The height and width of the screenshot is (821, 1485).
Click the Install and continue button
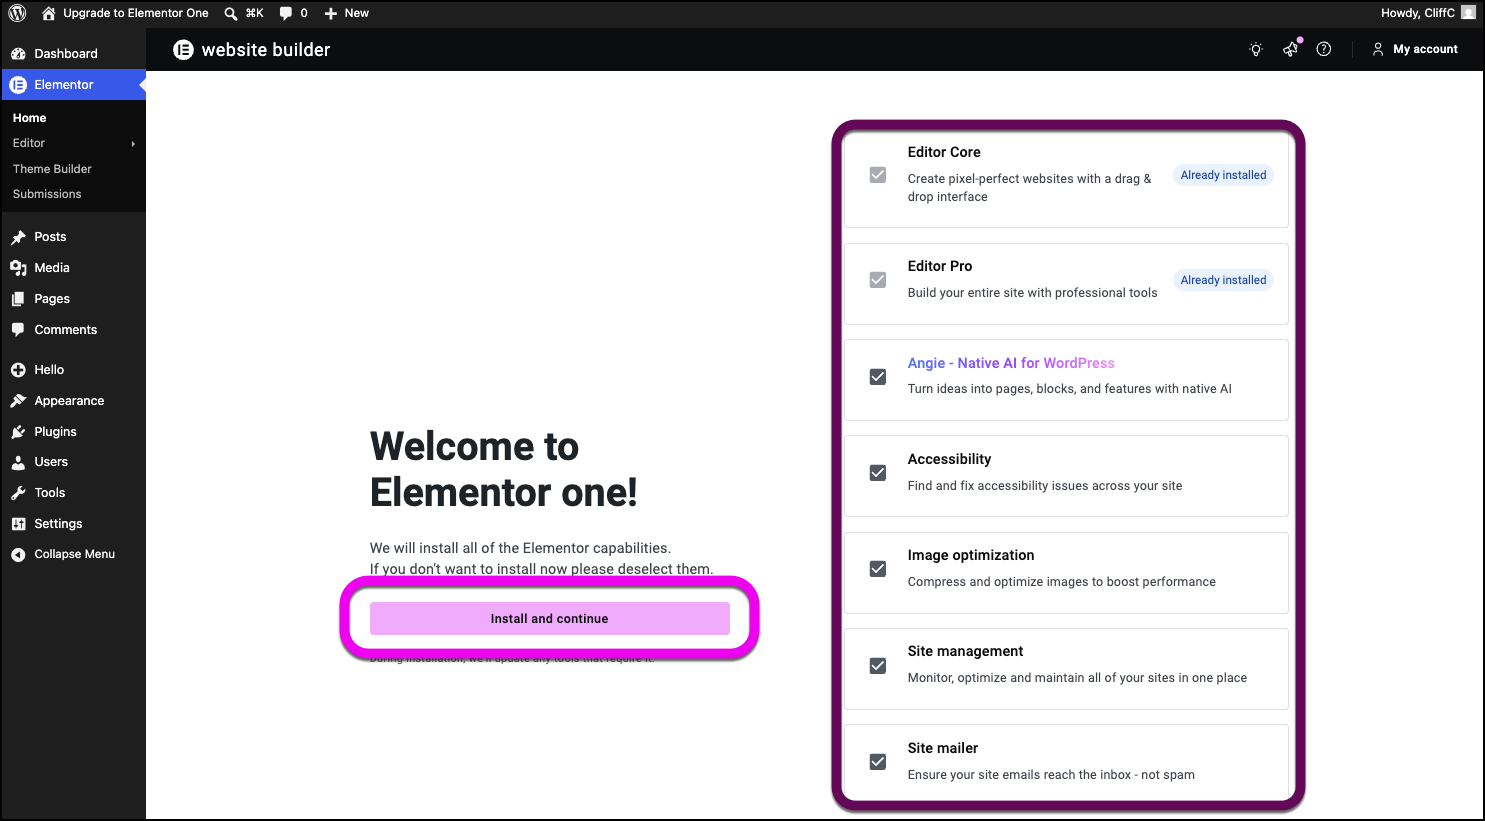(549, 619)
